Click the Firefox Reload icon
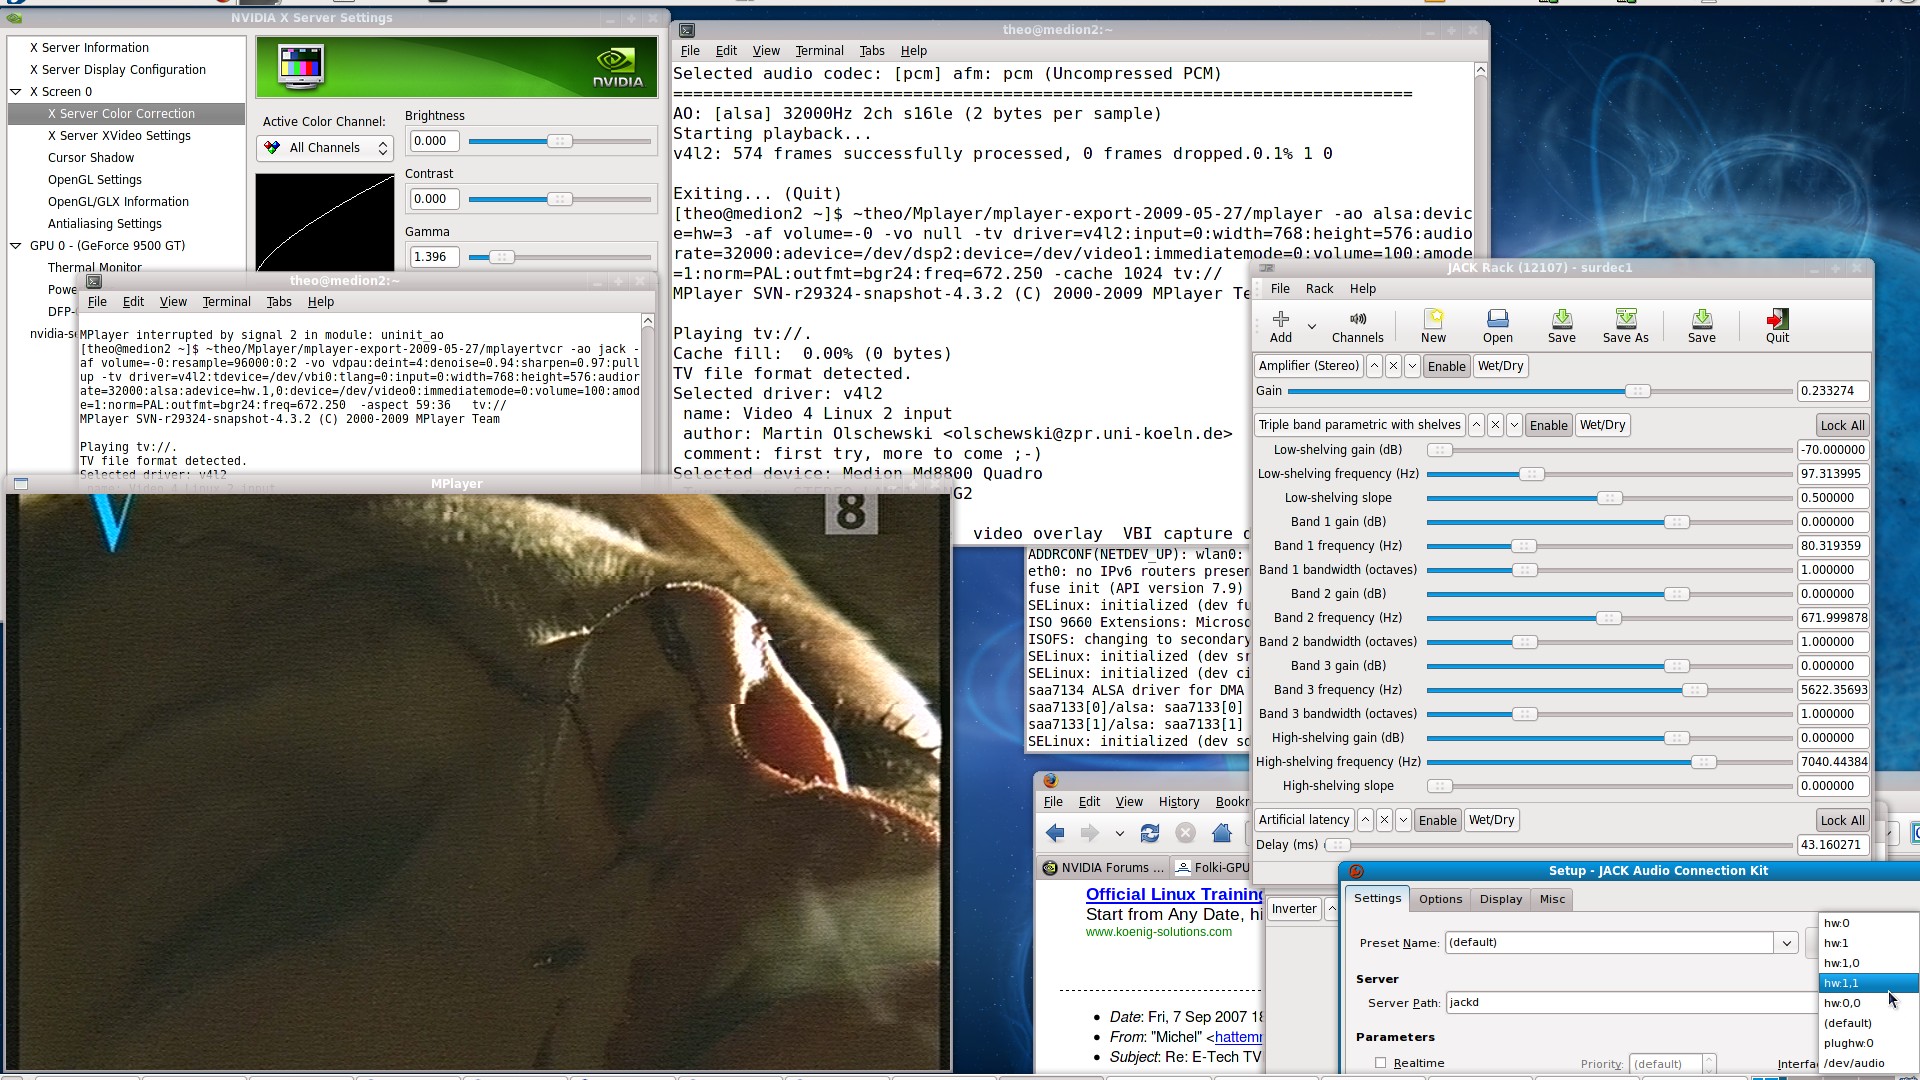Image resolution: width=1920 pixels, height=1080 pixels. pos(1150,833)
